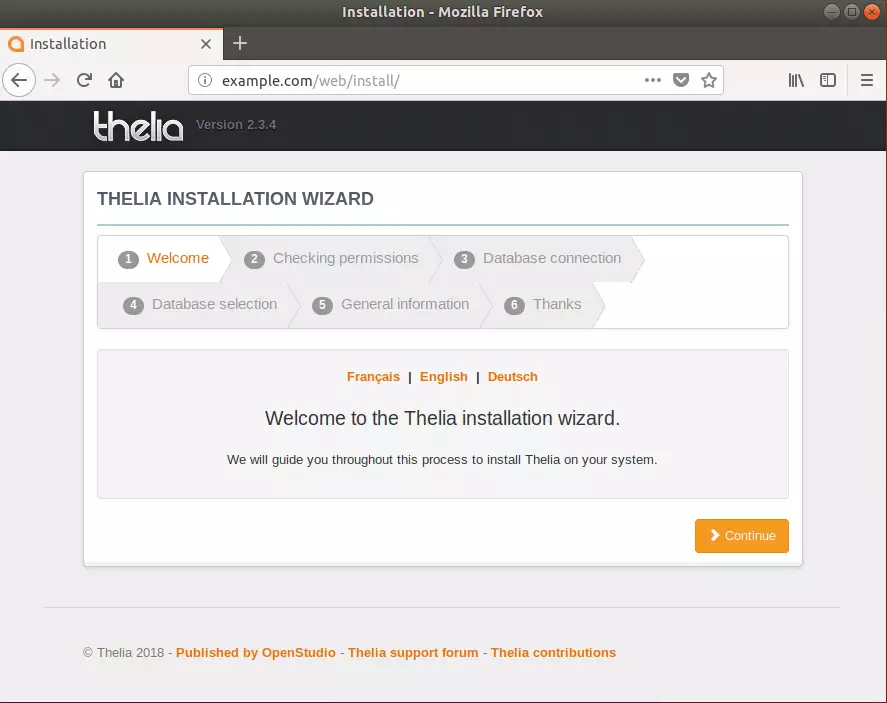Image resolution: width=887 pixels, height=703 pixels.
Task: Switch language to Français
Action: point(373,377)
